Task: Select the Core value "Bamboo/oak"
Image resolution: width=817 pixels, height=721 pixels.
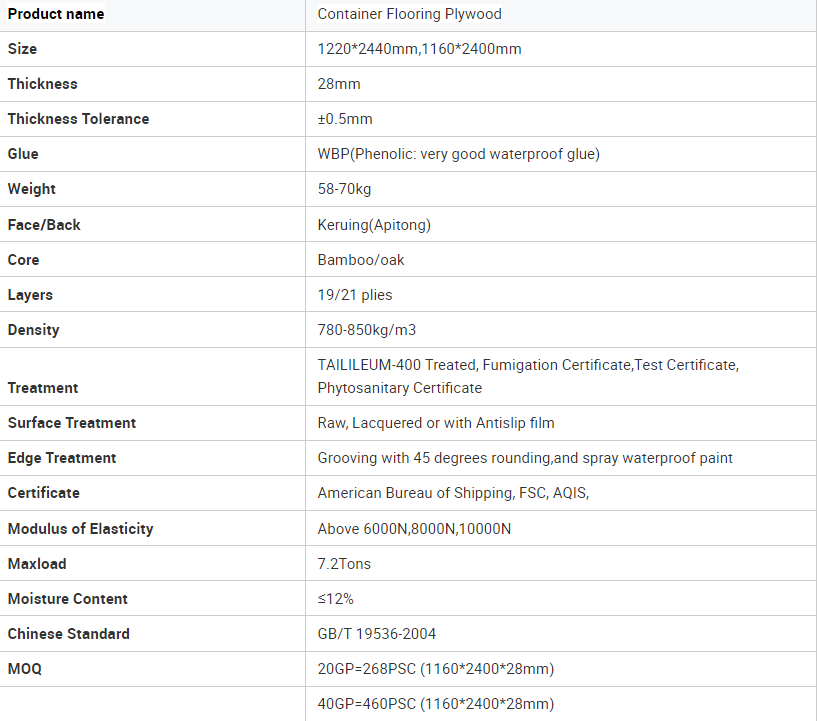Action: click(361, 260)
